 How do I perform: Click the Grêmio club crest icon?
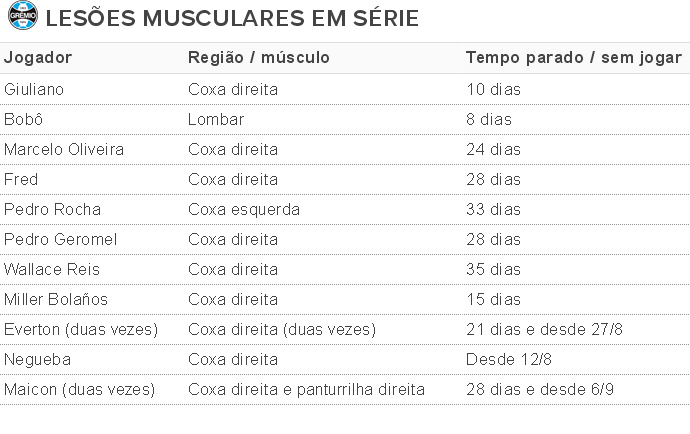(23, 15)
